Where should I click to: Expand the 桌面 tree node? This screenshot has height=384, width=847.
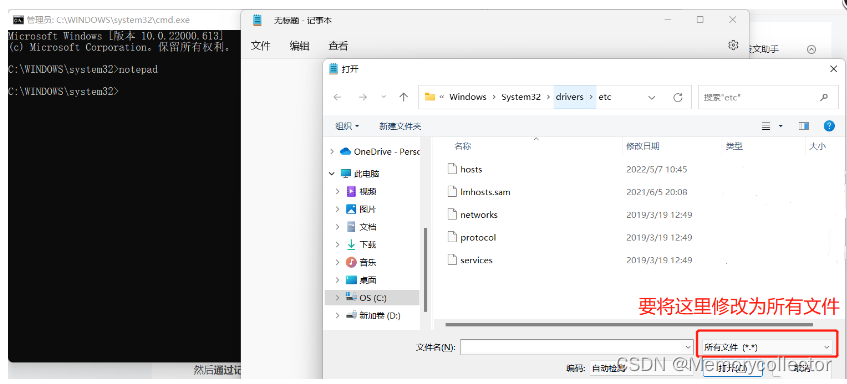(338, 280)
